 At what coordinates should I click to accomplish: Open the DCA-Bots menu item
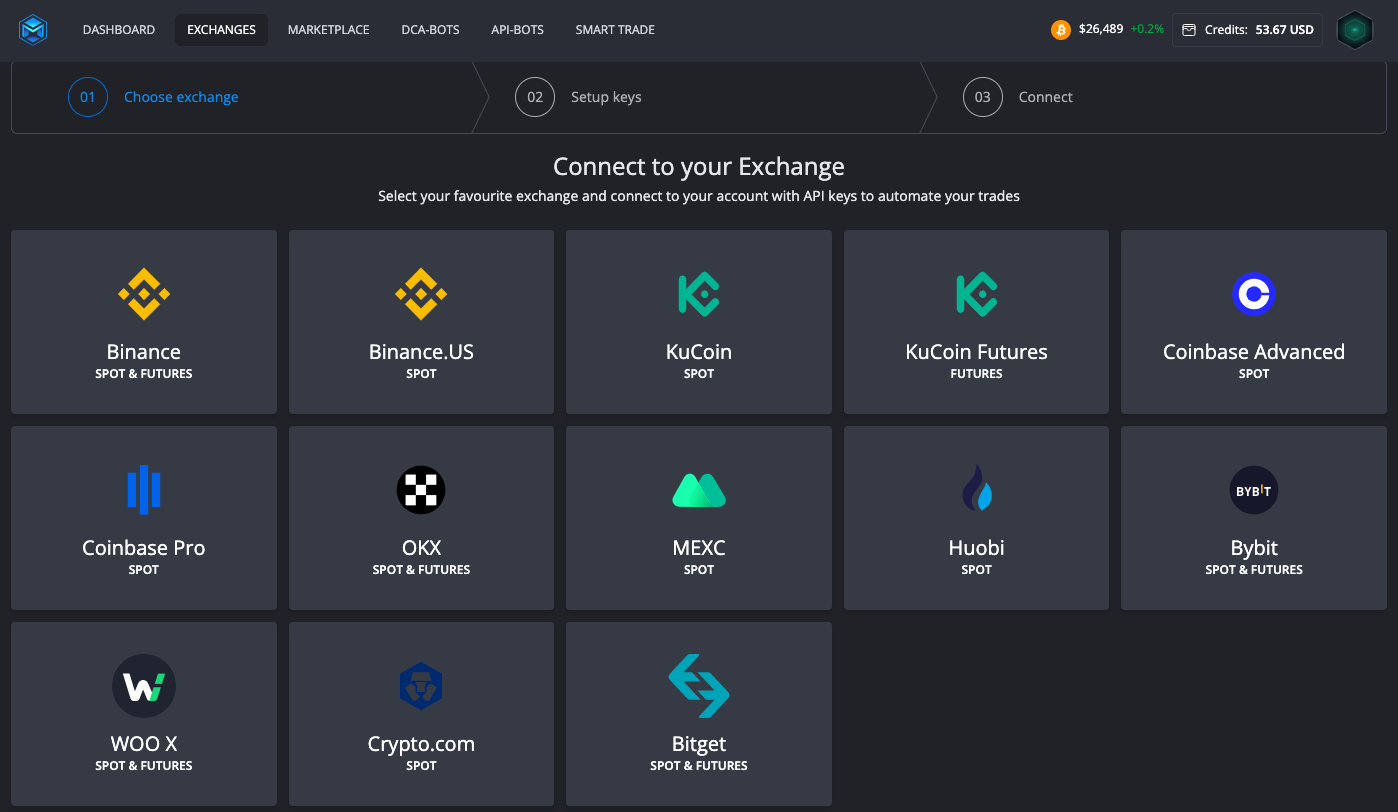tap(430, 30)
